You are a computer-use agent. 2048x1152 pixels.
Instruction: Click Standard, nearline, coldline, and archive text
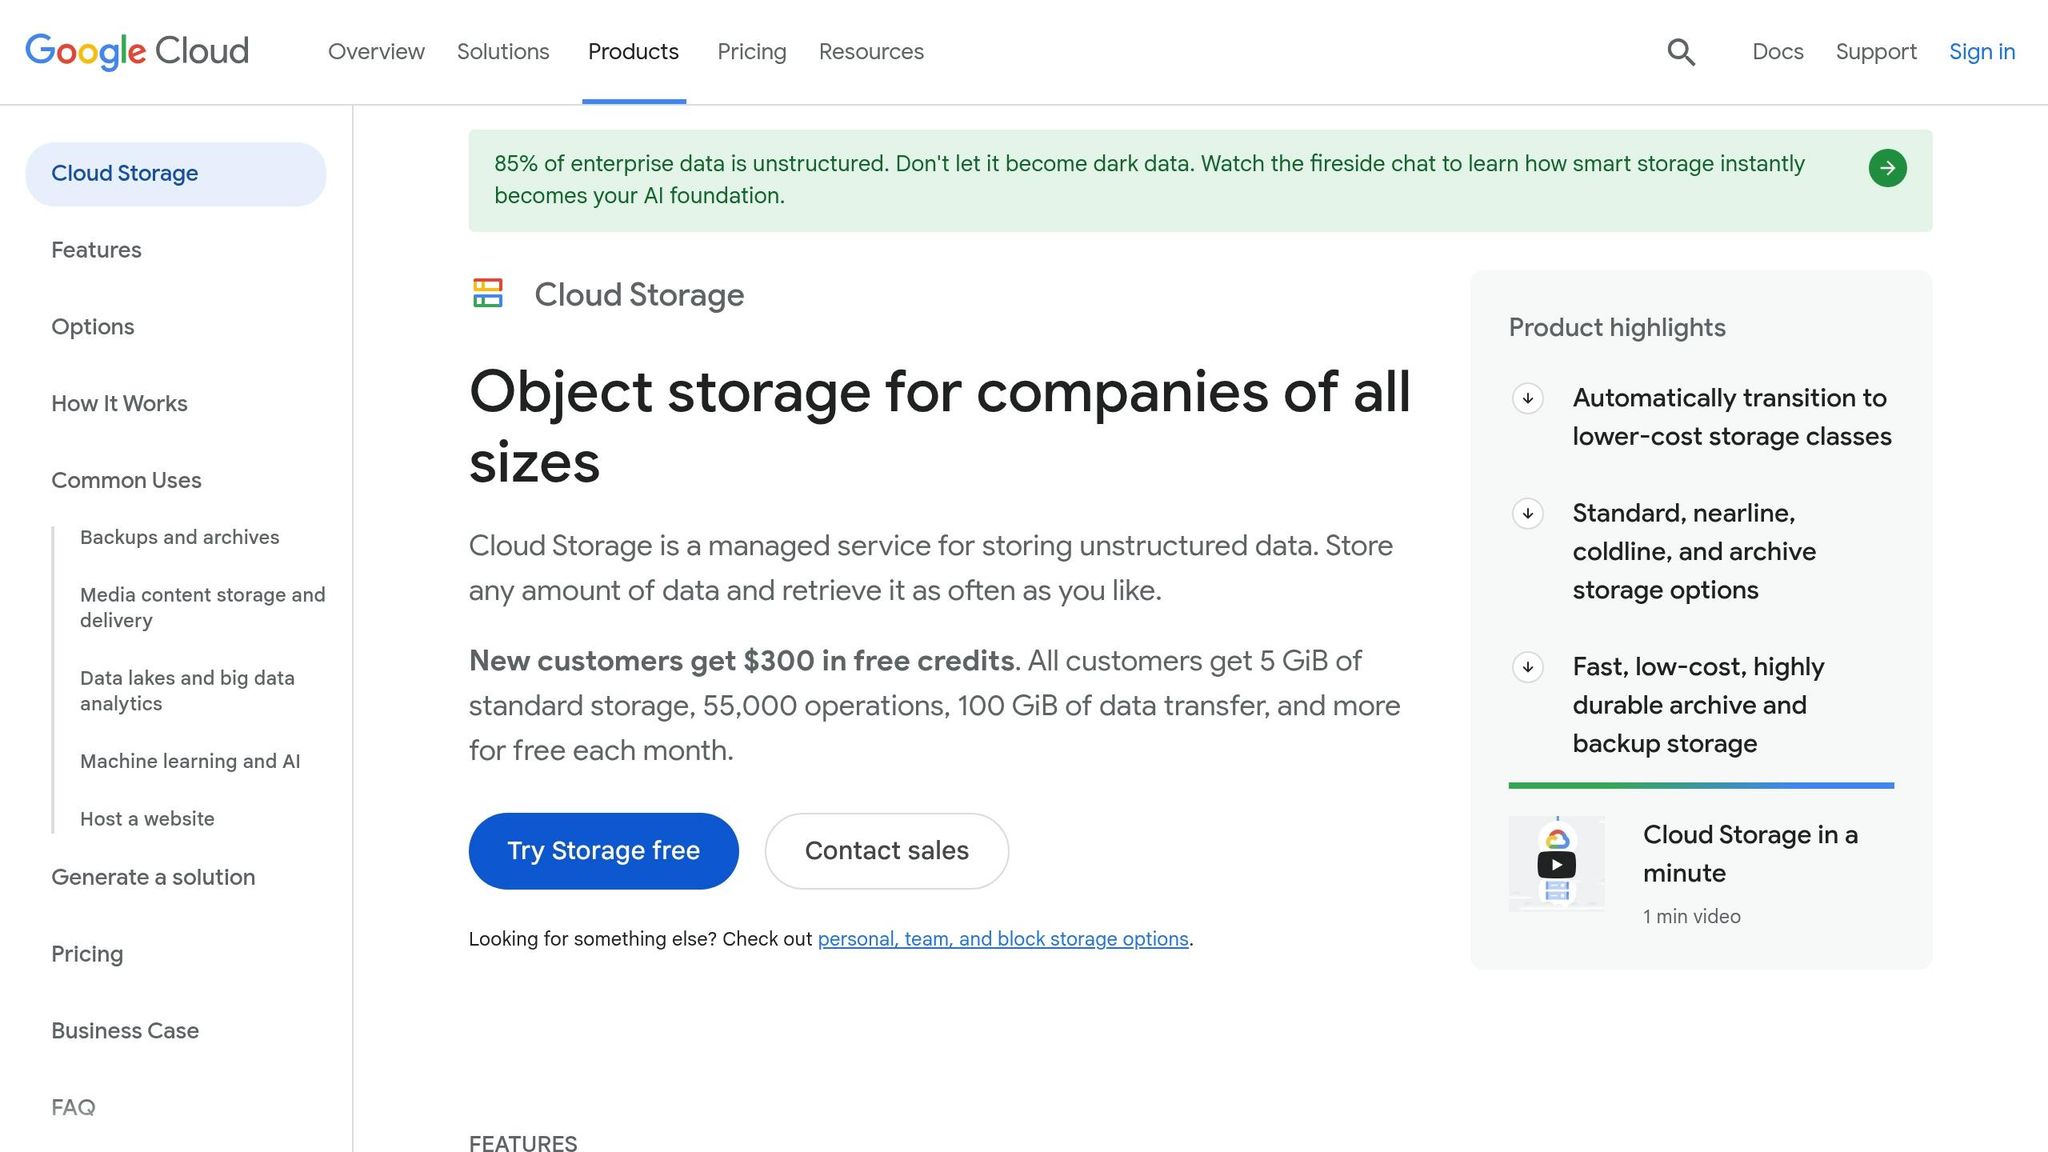[x=1693, y=552]
